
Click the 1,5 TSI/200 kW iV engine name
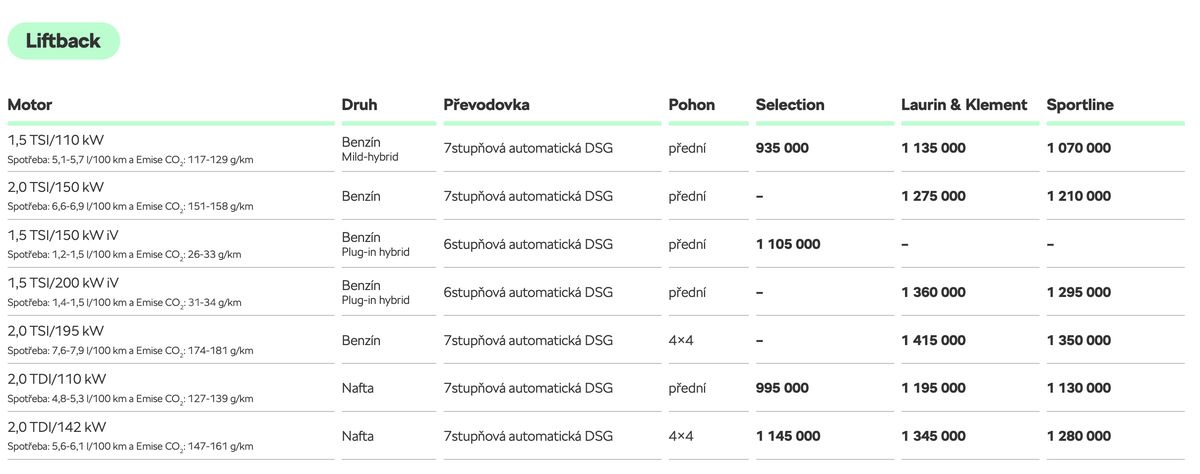(63, 284)
